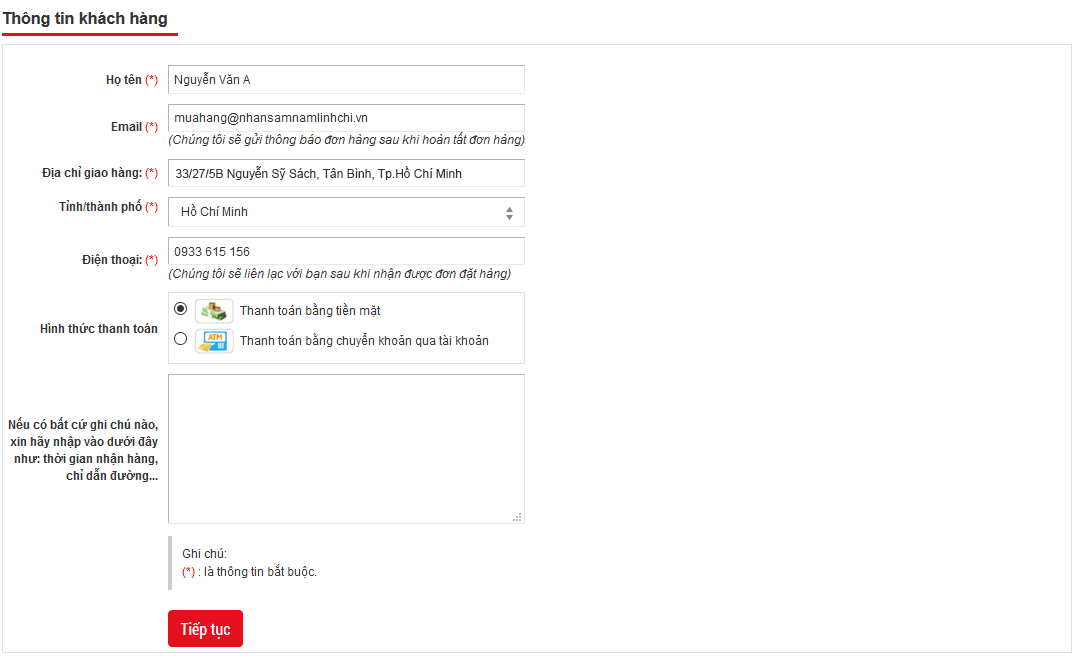Grab the resize handle of the notes textarea
This screenshot has height=659, width=1078.
(517, 517)
